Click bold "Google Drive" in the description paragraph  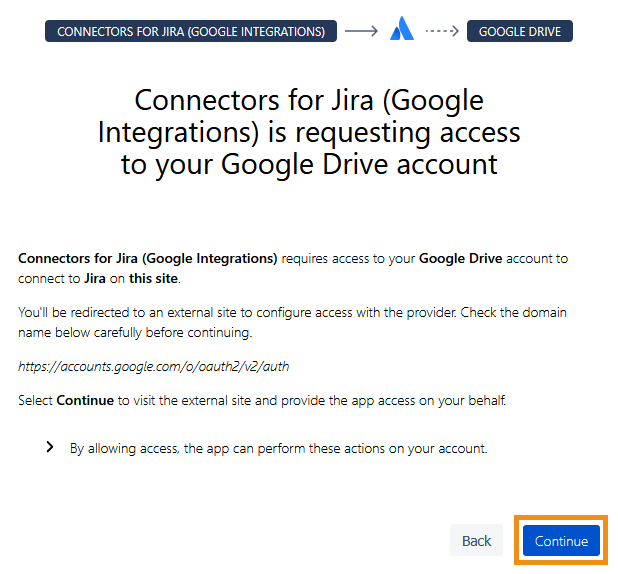click(x=460, y=258)
